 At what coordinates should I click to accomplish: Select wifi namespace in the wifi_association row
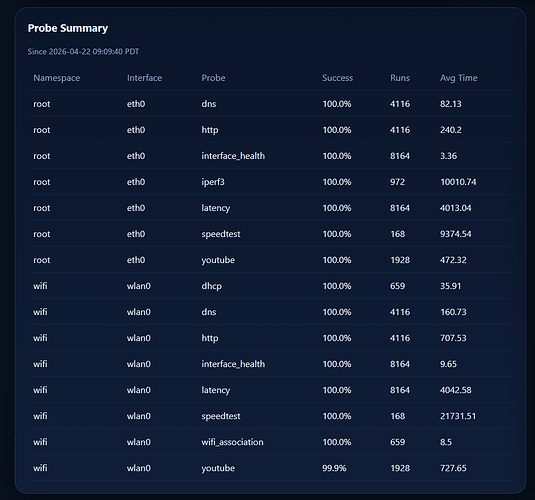click(40, 442)
